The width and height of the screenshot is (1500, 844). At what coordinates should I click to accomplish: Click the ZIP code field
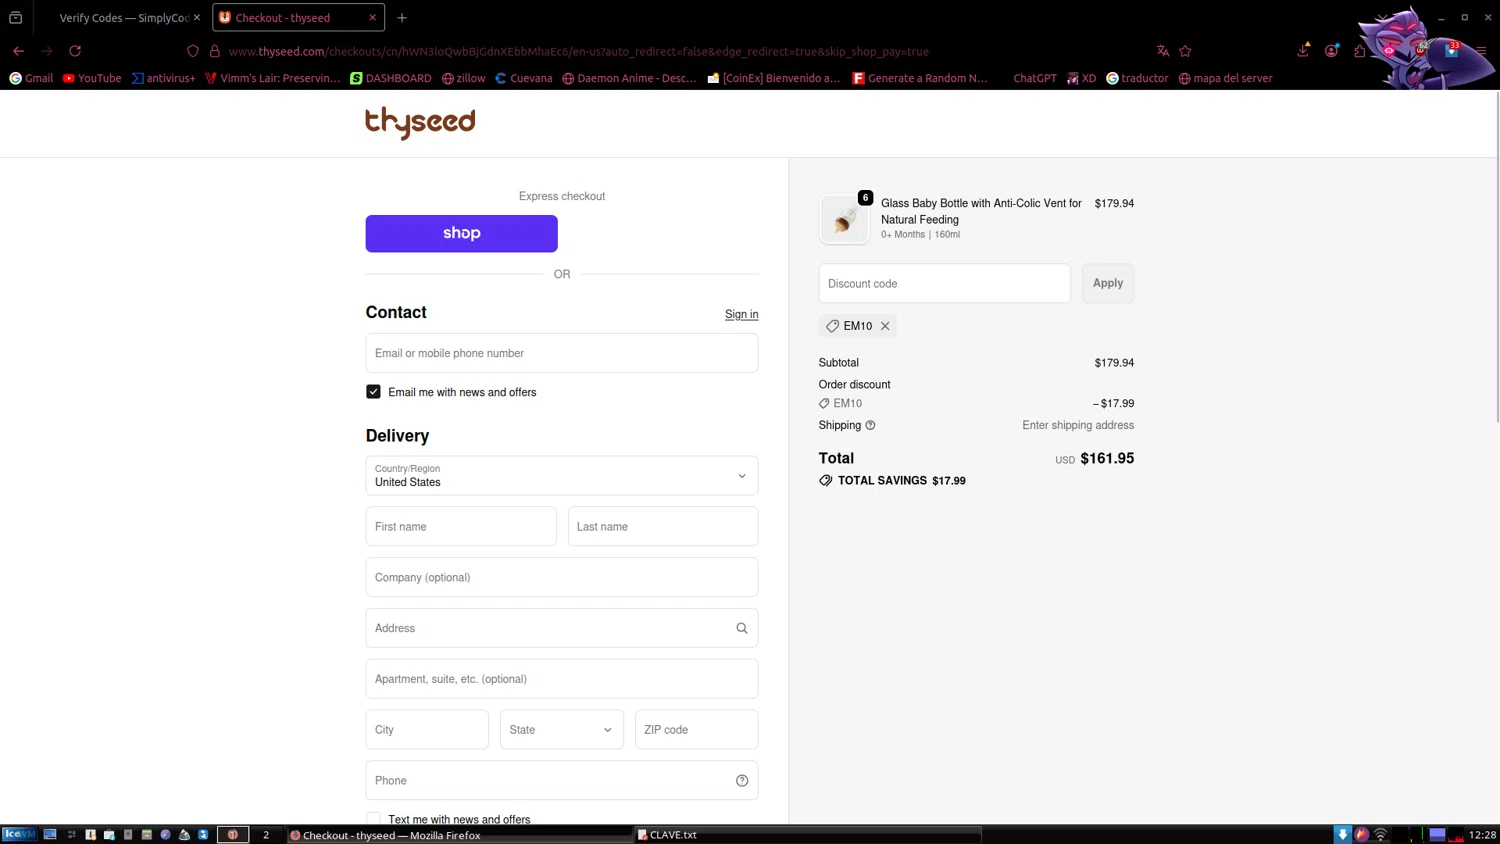697,730
